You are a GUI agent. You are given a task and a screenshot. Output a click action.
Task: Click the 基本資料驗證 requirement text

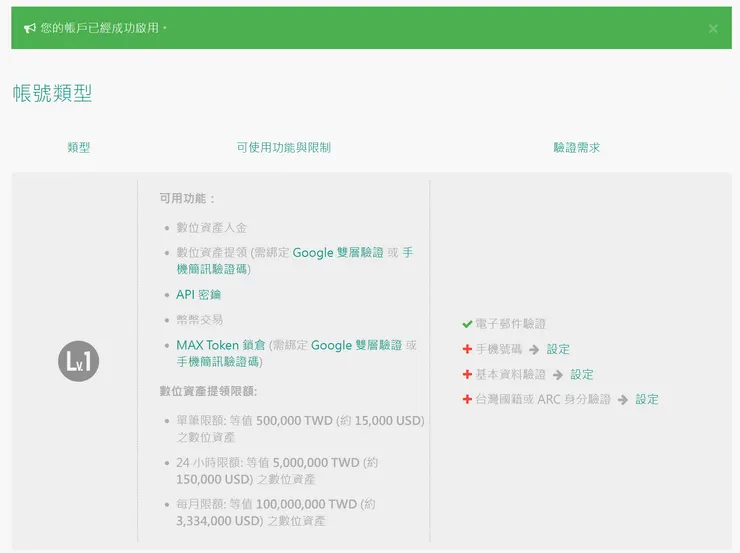tap(511, 374)
